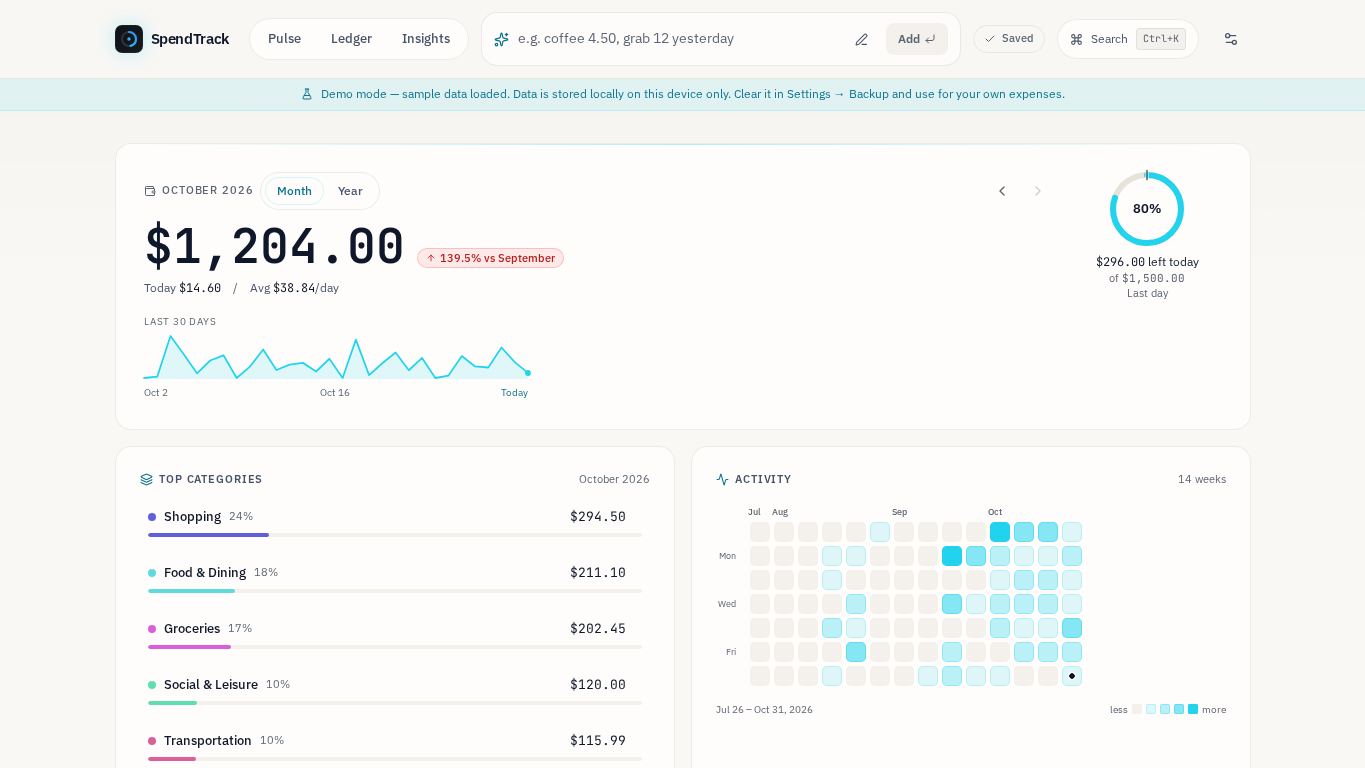Click the Add button
Screen dimensions: 1365x768
(917, 39)
